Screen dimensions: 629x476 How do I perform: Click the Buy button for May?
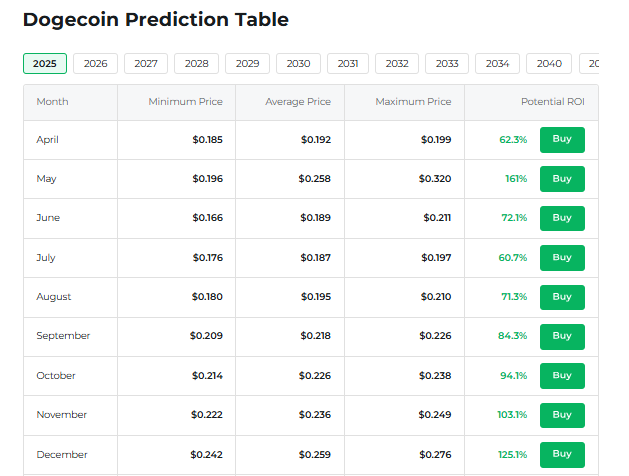click(x=562, y=179)
